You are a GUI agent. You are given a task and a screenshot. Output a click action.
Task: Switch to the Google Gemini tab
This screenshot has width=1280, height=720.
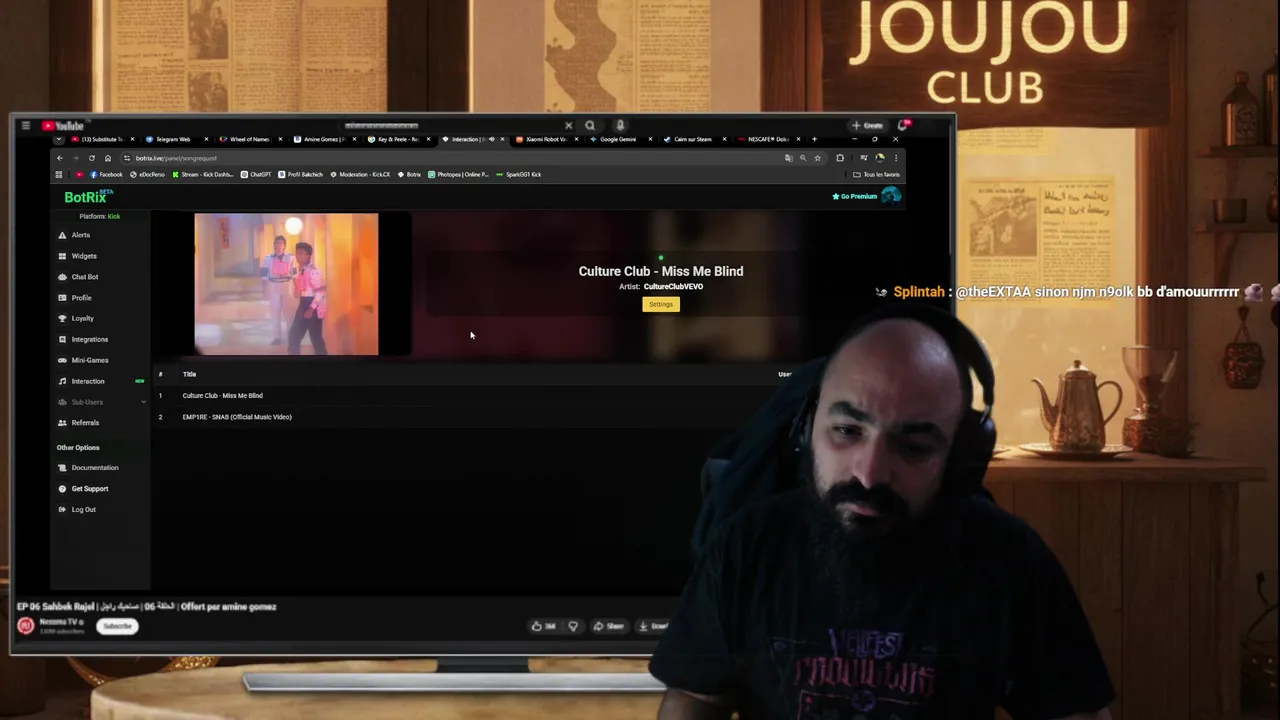618,140
